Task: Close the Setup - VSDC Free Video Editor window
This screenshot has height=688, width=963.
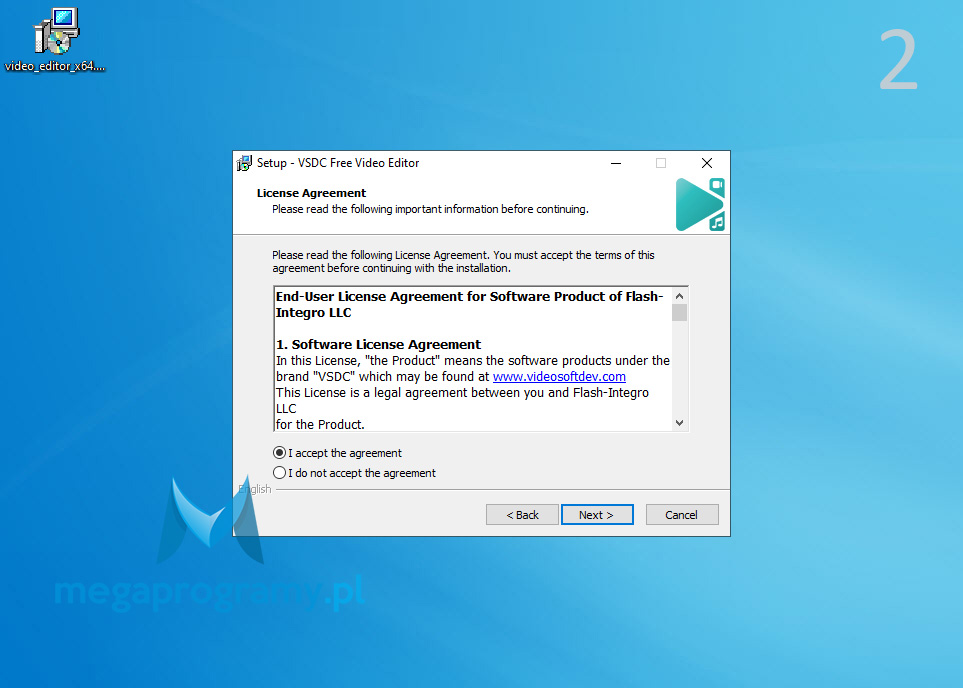Action: pyautogui.click(x=707, y=163)
